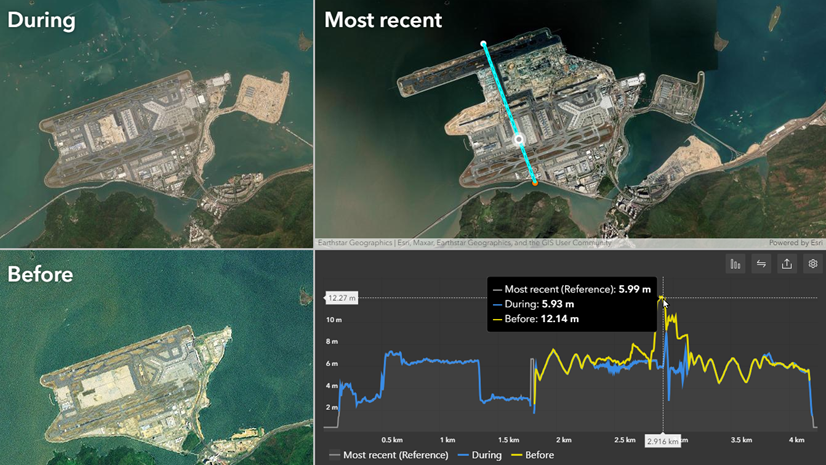Click the flip profile direction icon
826x465 pixels.
pos(761,264)
